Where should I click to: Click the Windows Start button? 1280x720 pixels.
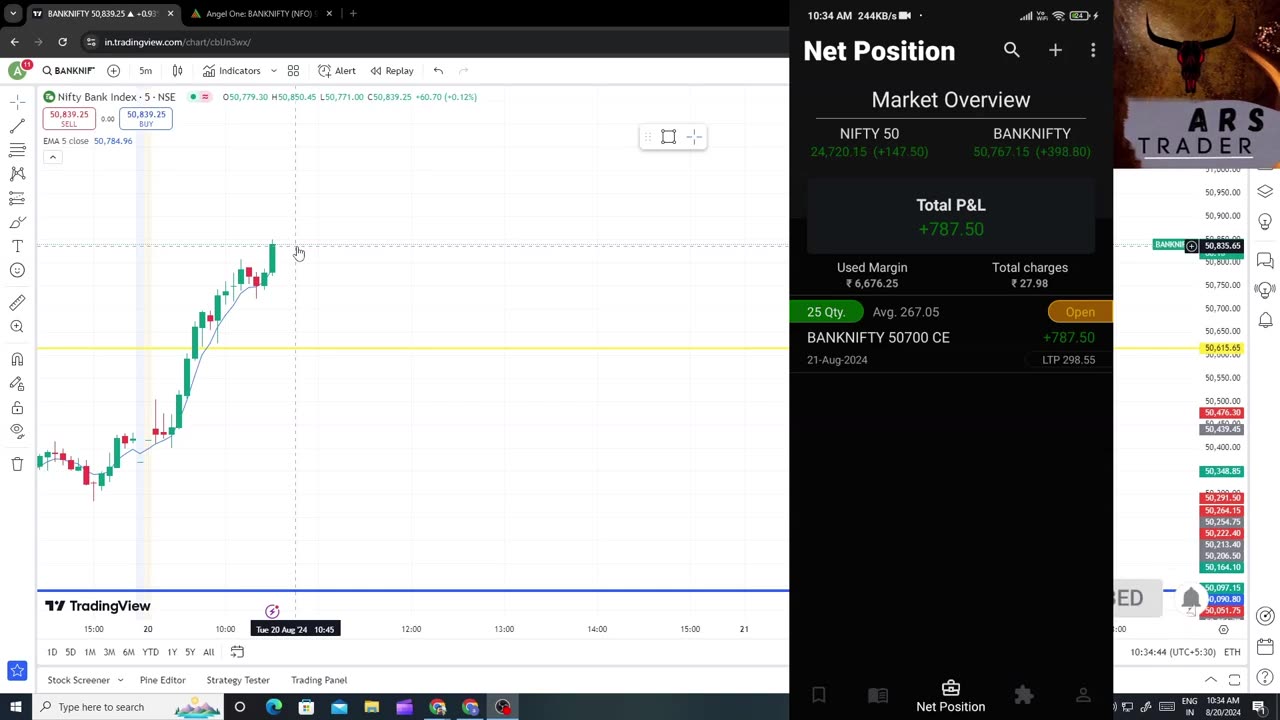15,707
